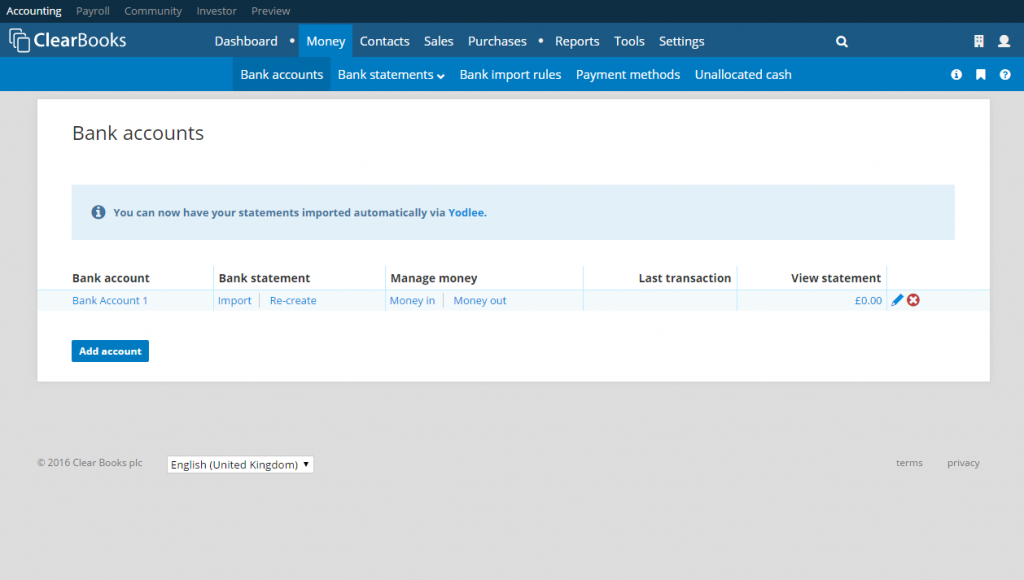Switch to Bank import rules tab
1024x580 pixels.
click(511, 74)
